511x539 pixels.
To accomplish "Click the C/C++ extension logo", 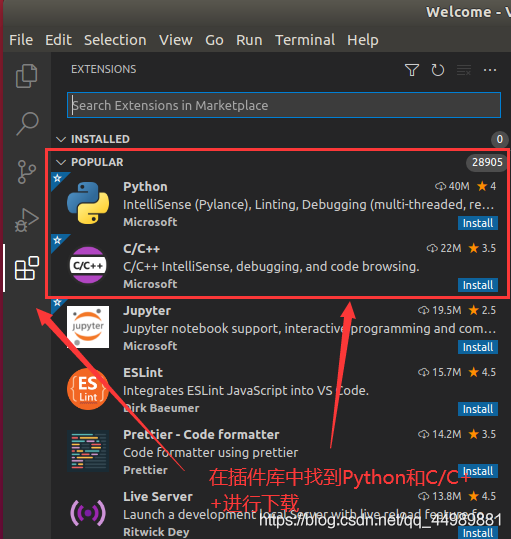I will coord(88,265).
